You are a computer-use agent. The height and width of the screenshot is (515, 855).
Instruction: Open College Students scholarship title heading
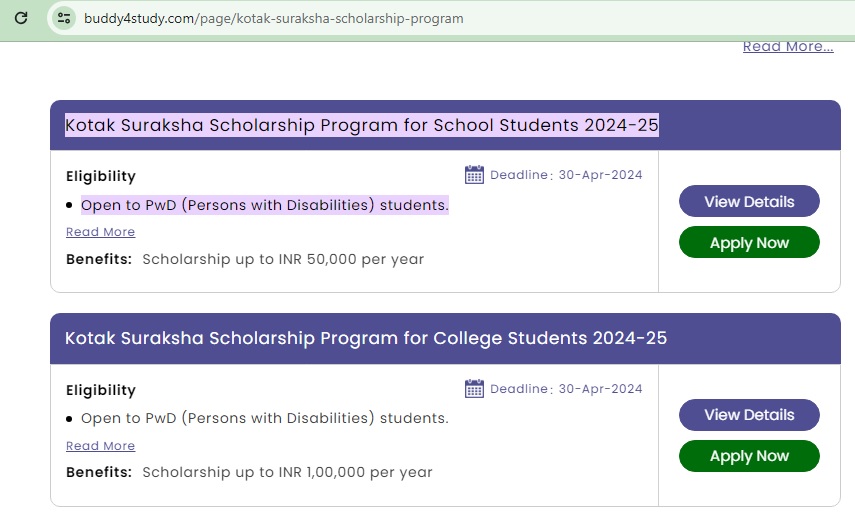click(x=365, y=338)
